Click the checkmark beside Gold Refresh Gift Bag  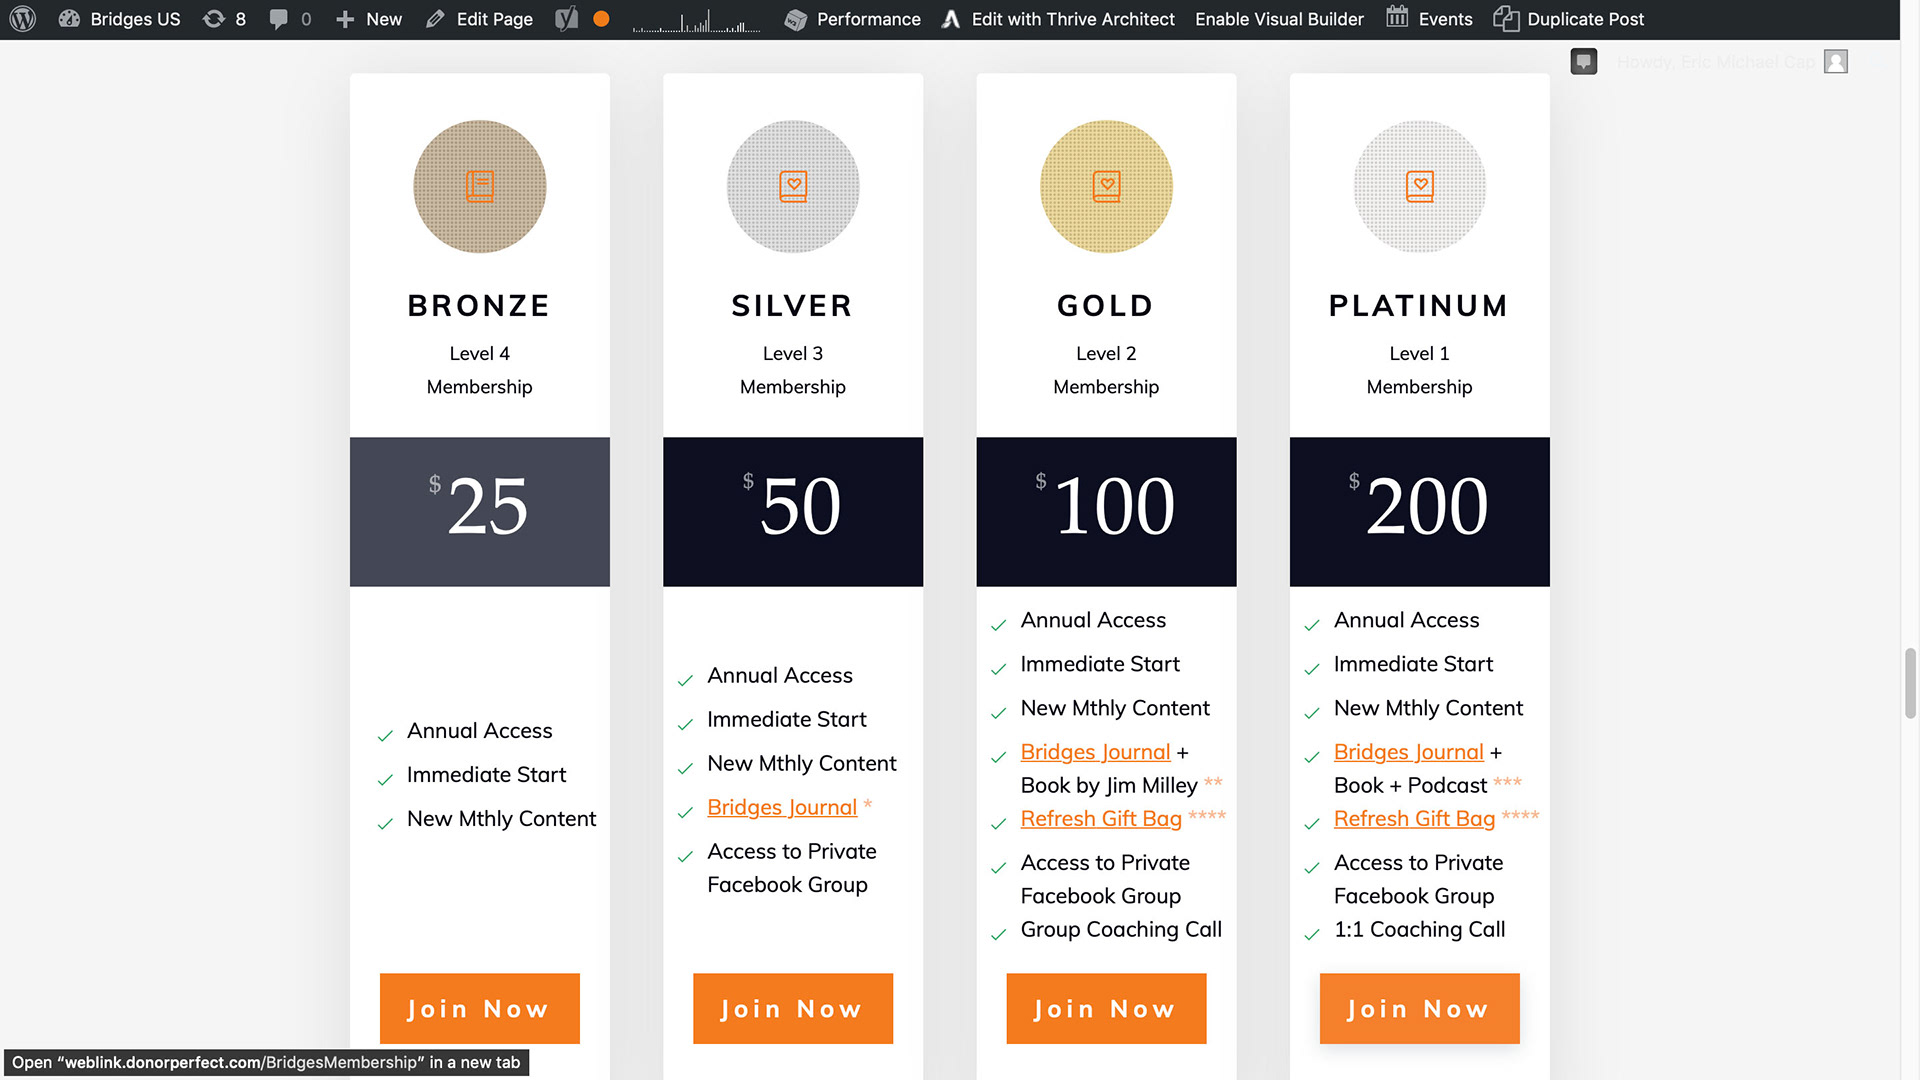[998, 824]
